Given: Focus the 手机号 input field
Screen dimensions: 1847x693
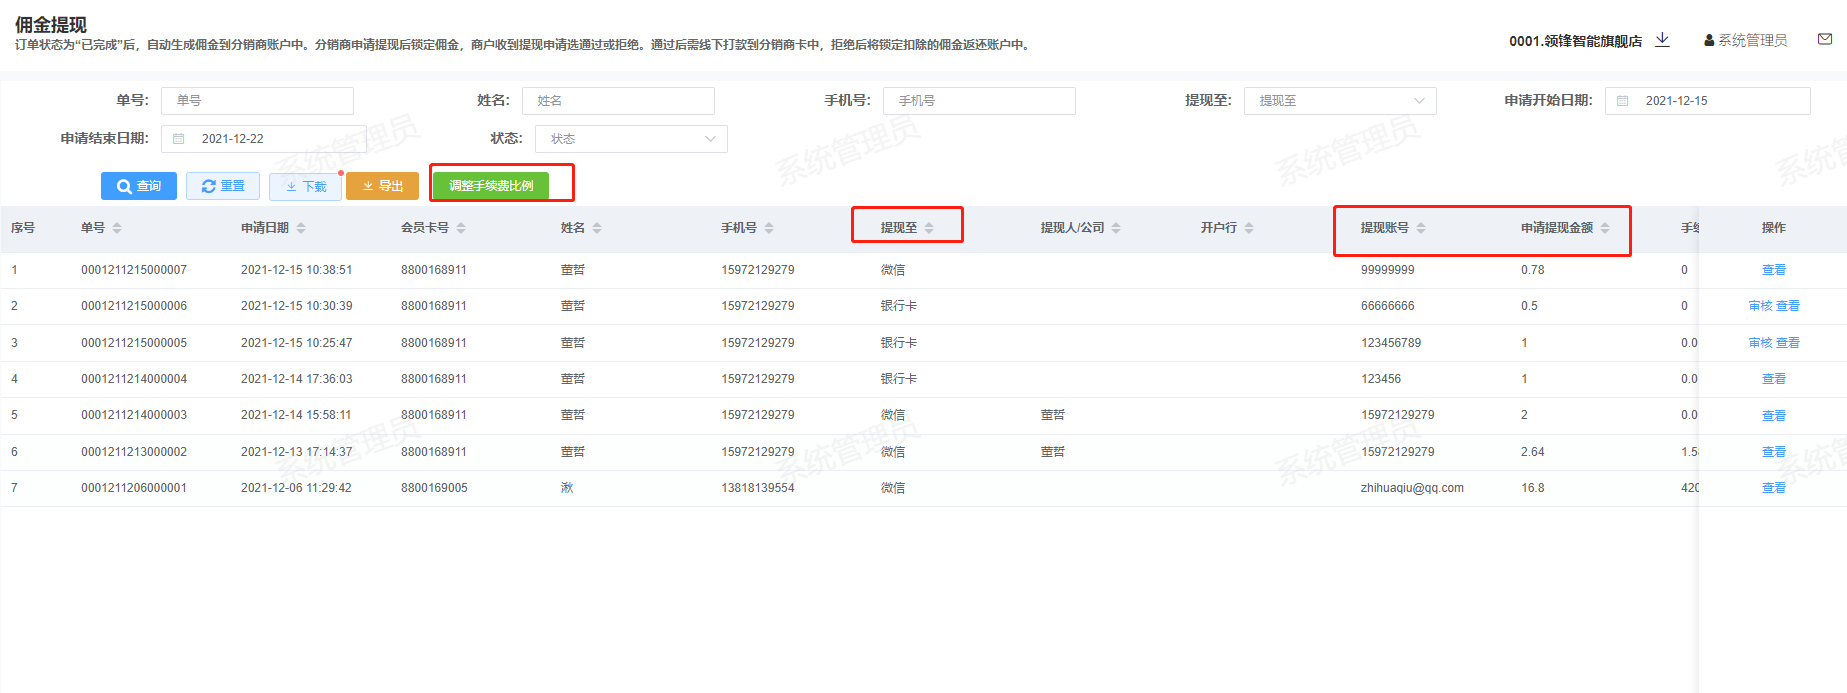Looking at the screenshot, I should click(x=978, y=101).
